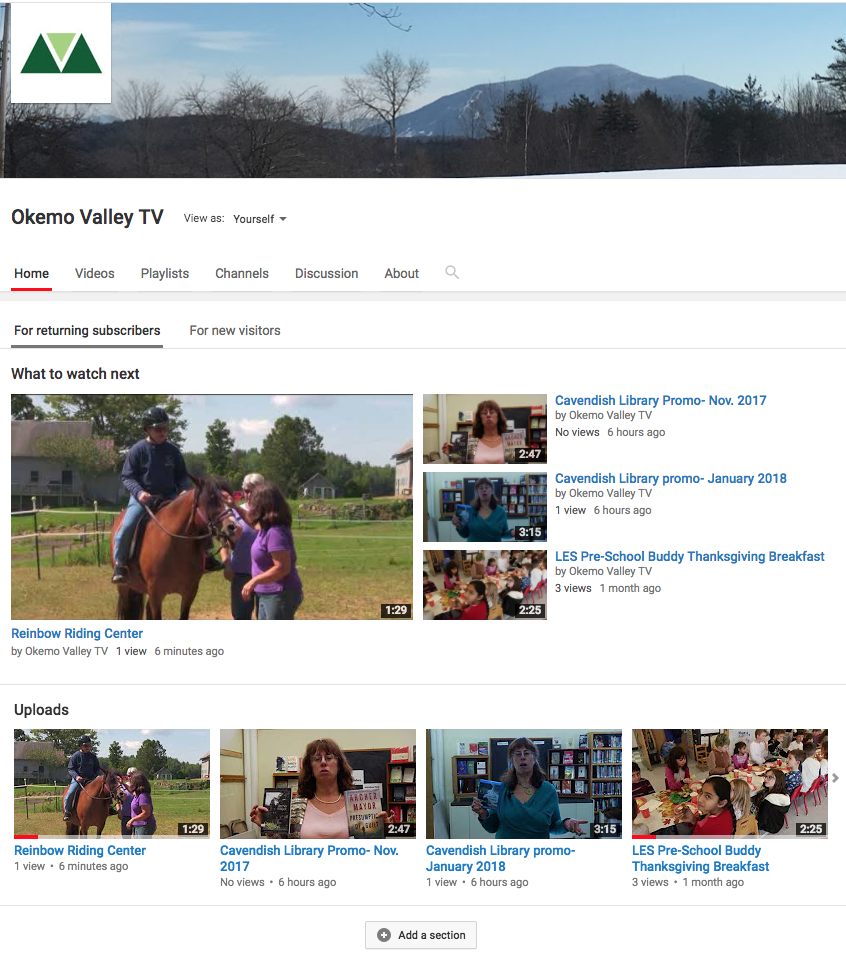The image size is (846, 974).
Task: Open the 3:15 video thumbnail in Uploads
Action: 523,783
